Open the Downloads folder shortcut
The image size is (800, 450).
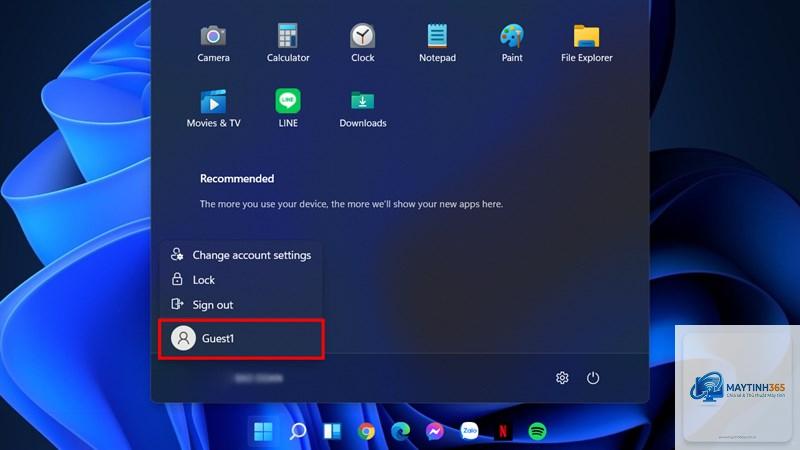click(x=362, y=109)
